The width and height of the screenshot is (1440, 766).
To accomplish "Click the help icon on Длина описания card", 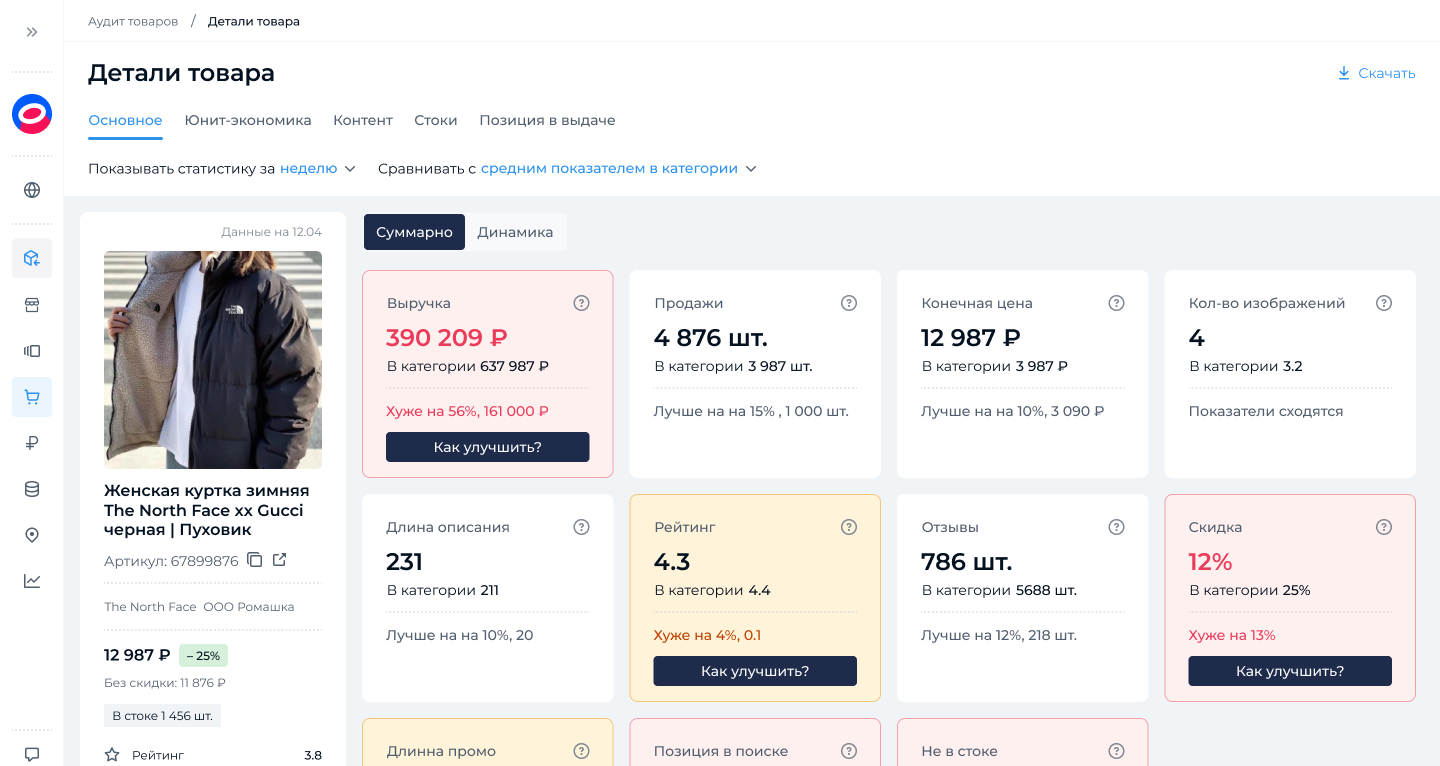I will tap(581, 527).
